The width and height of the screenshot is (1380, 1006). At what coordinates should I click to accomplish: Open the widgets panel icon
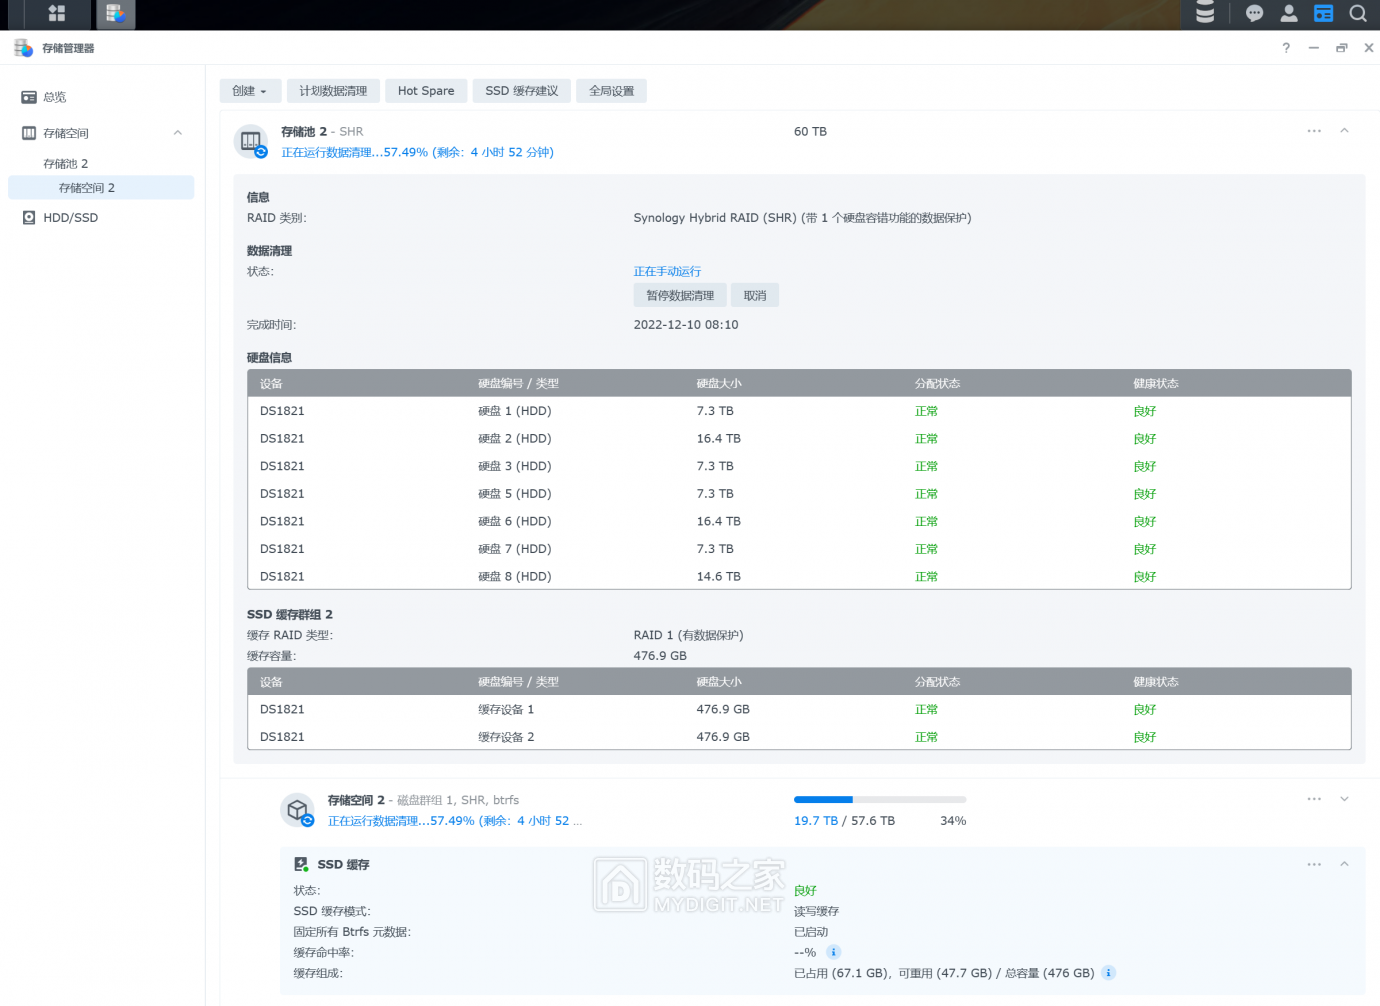pyautogui.click(x=1323, y=14)
